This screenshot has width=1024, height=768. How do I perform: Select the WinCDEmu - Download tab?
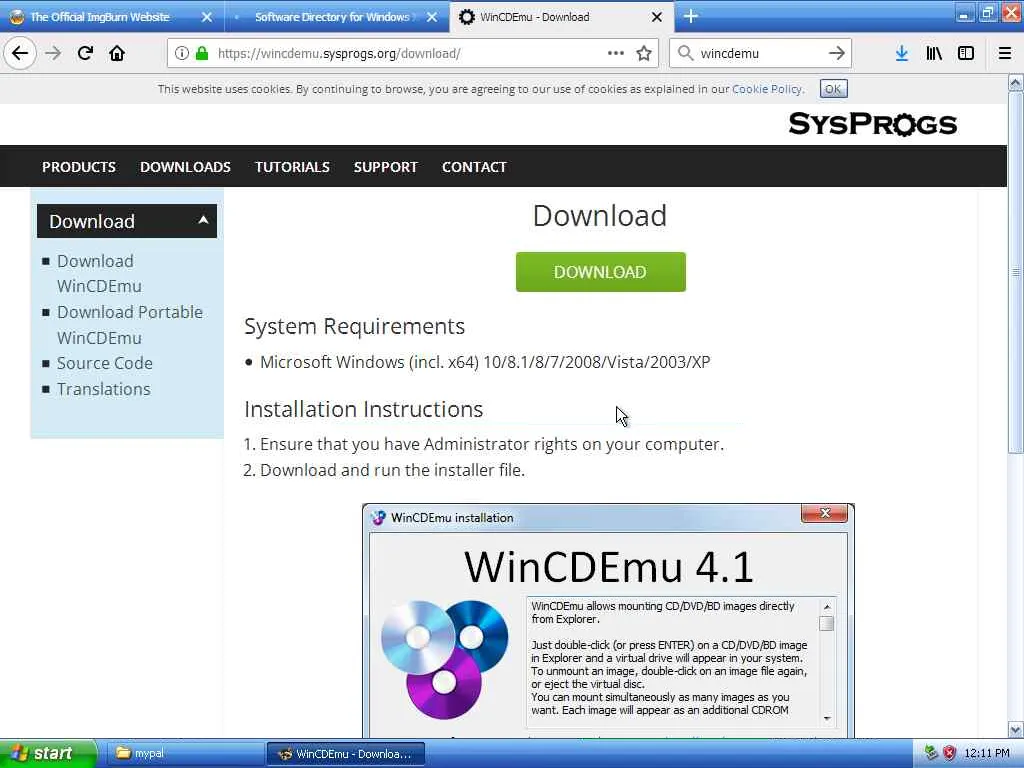[x=562, y=17]
